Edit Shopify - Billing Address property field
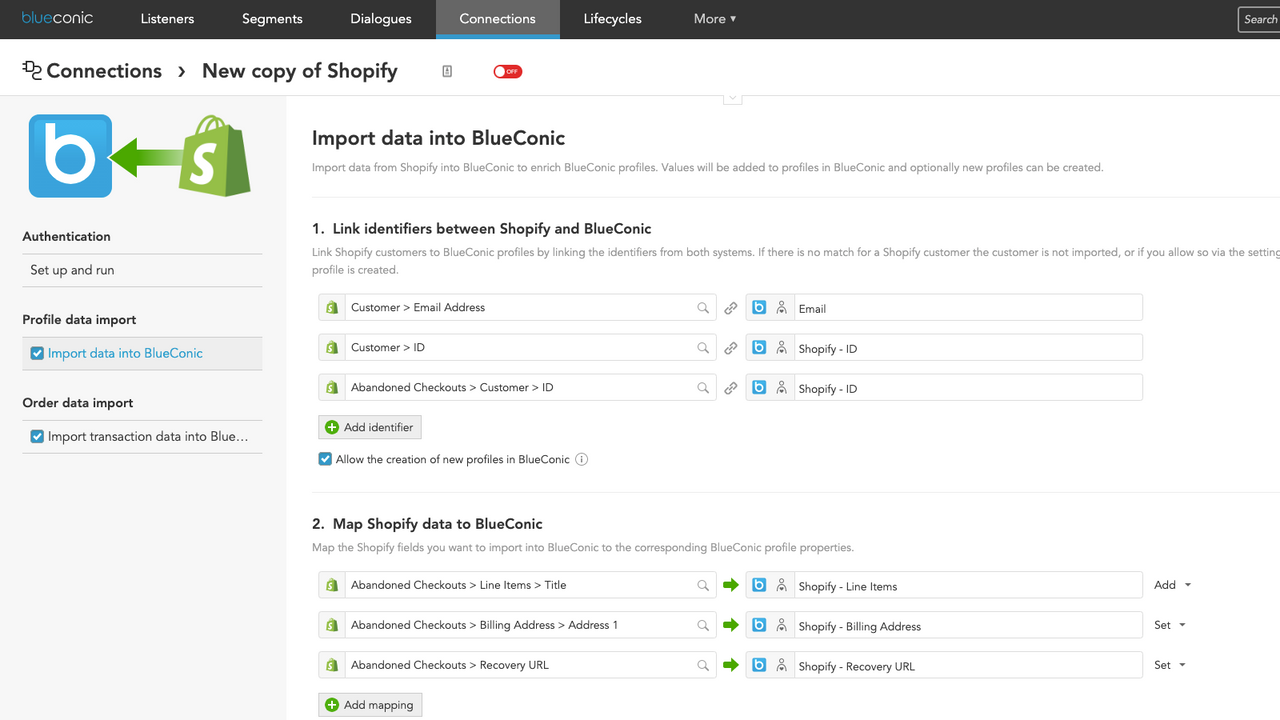The image size is (1280, 720). 967,626
